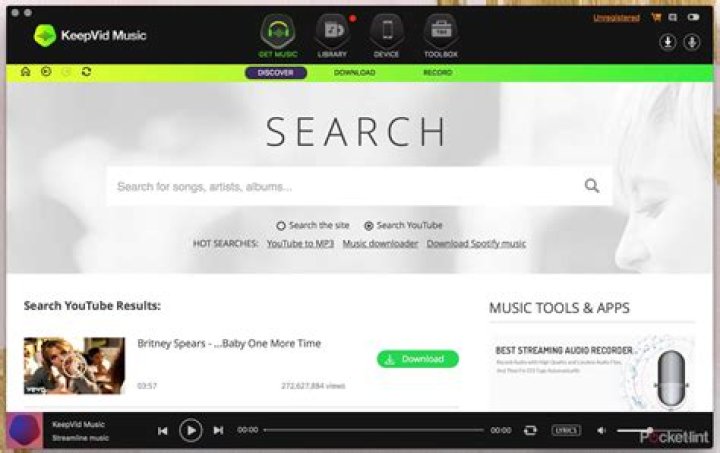Open the Toolbox section

[x=440, y=36]
